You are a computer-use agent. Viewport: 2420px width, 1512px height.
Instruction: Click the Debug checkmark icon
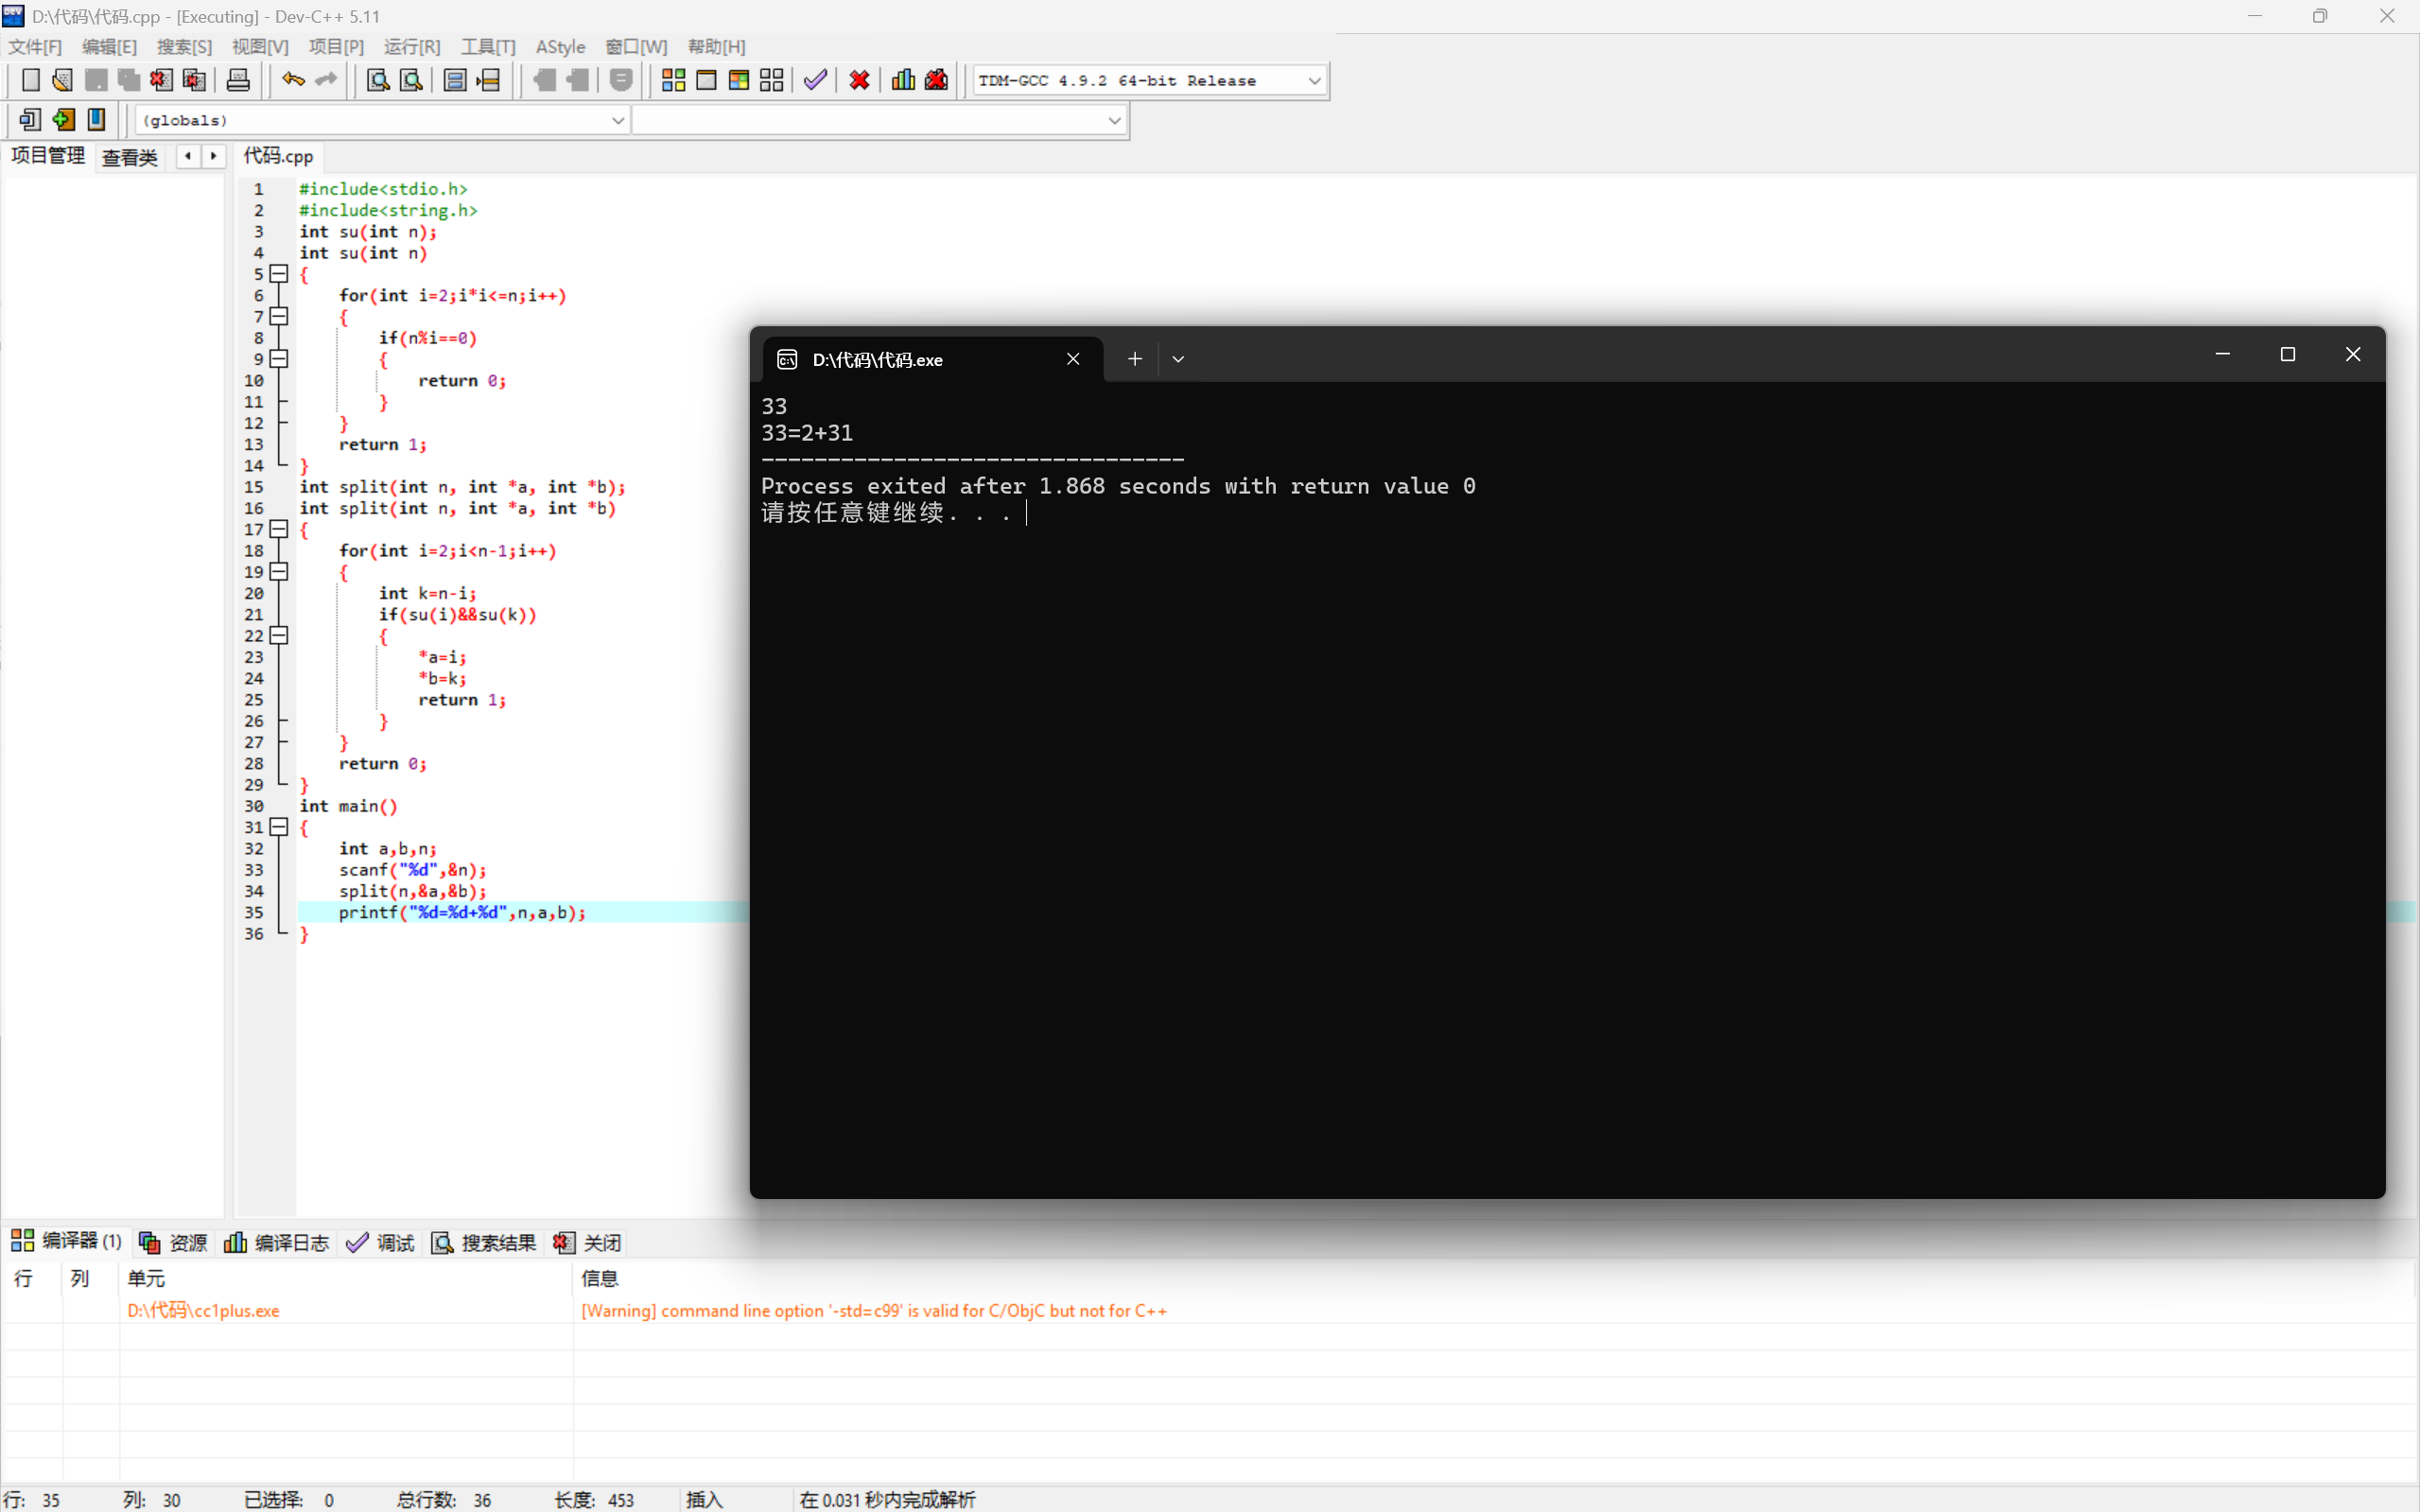click(815, 80)
